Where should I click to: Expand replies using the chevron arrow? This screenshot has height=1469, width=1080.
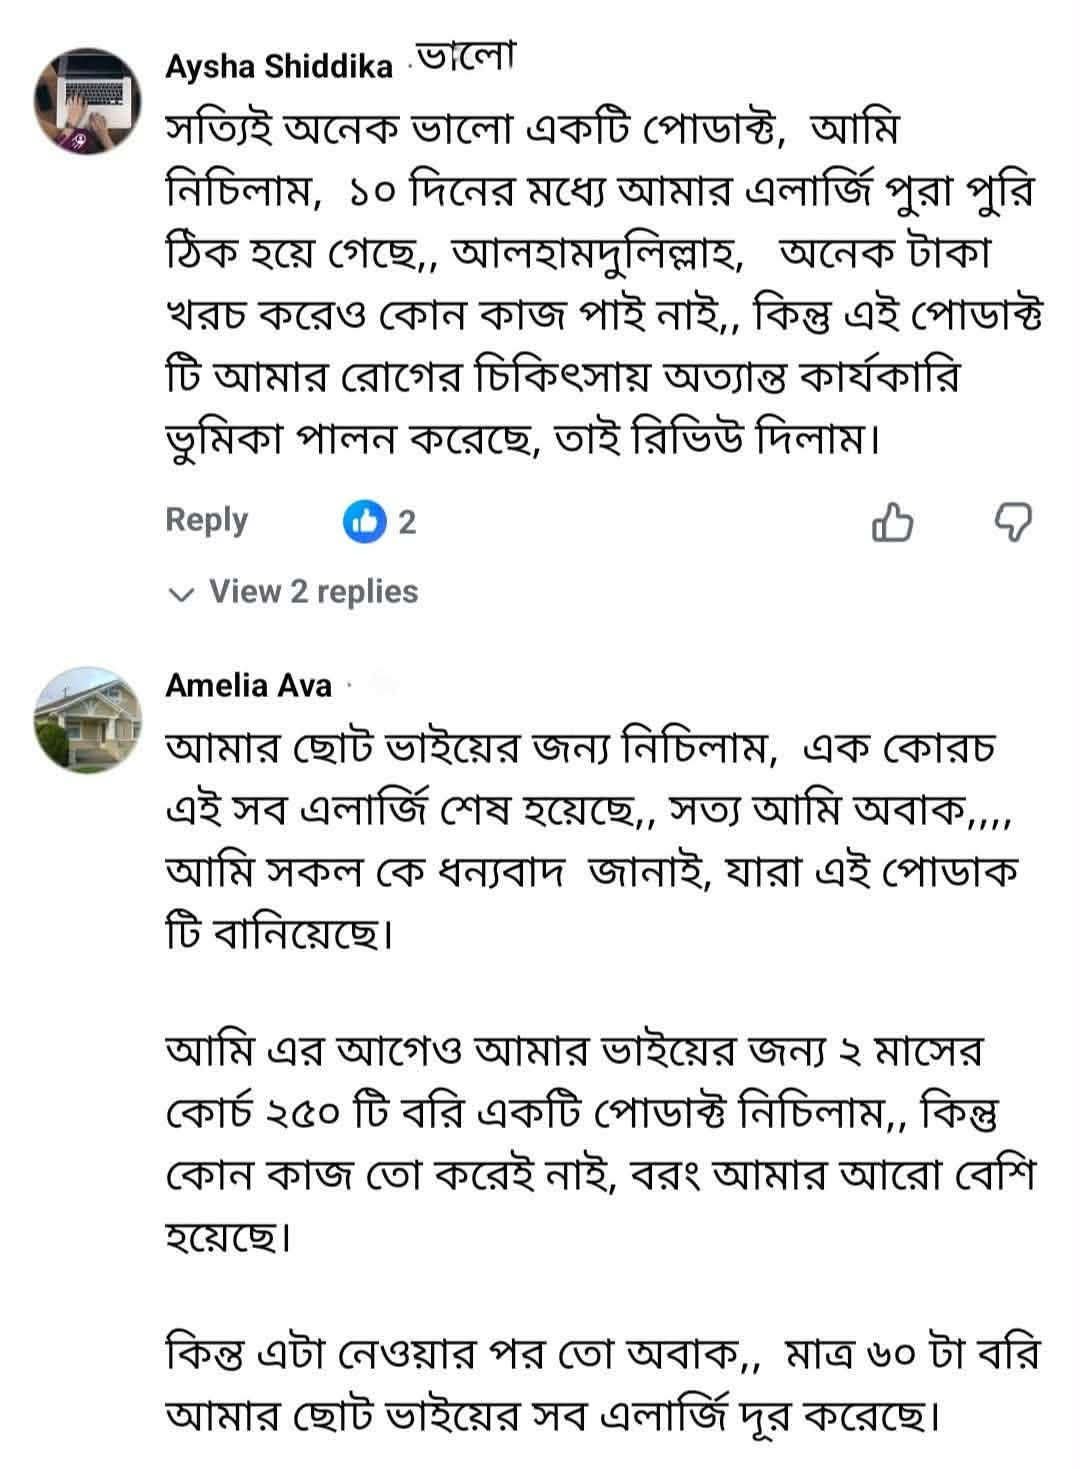(x=181, y=594)
